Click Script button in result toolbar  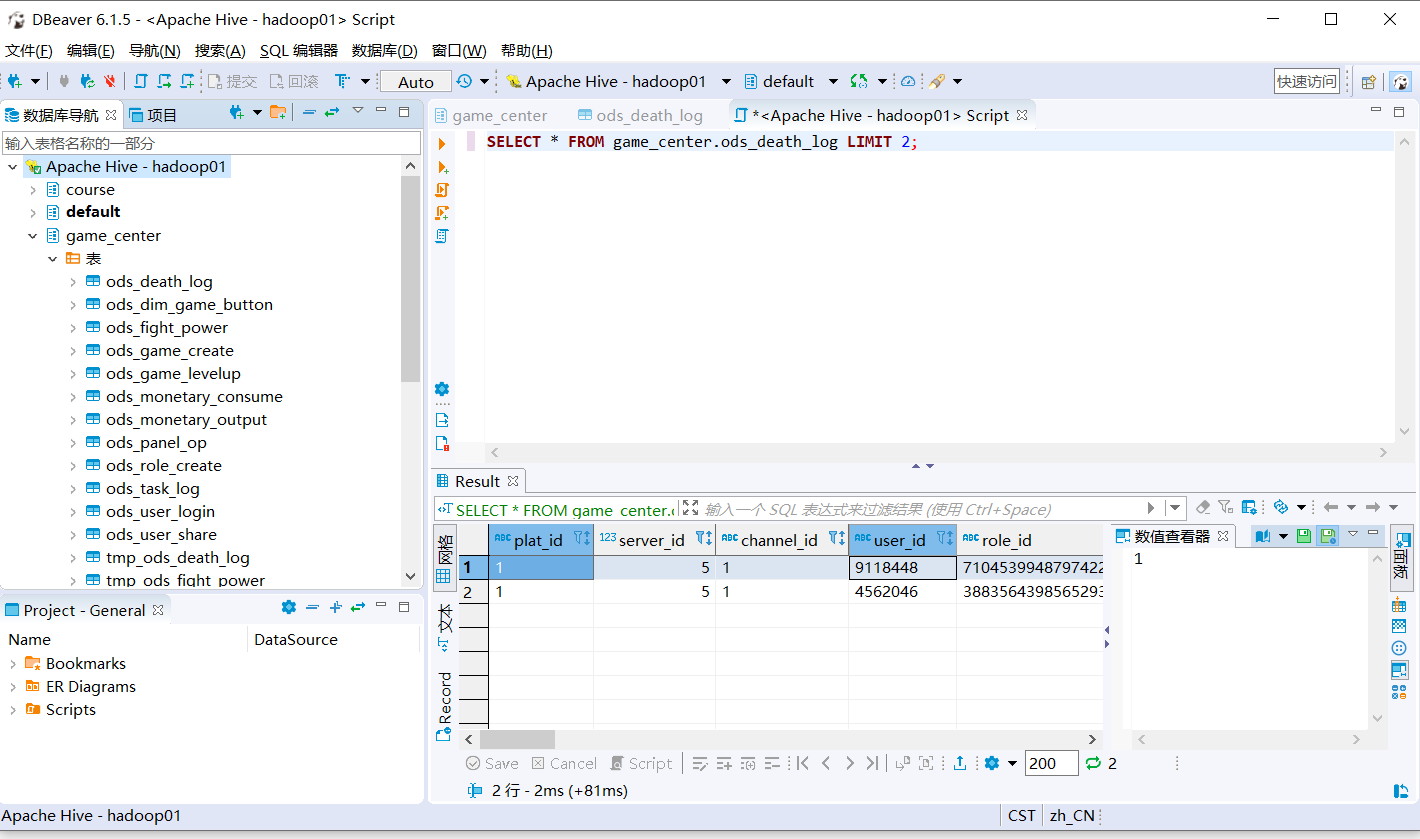tap(642, 763)
